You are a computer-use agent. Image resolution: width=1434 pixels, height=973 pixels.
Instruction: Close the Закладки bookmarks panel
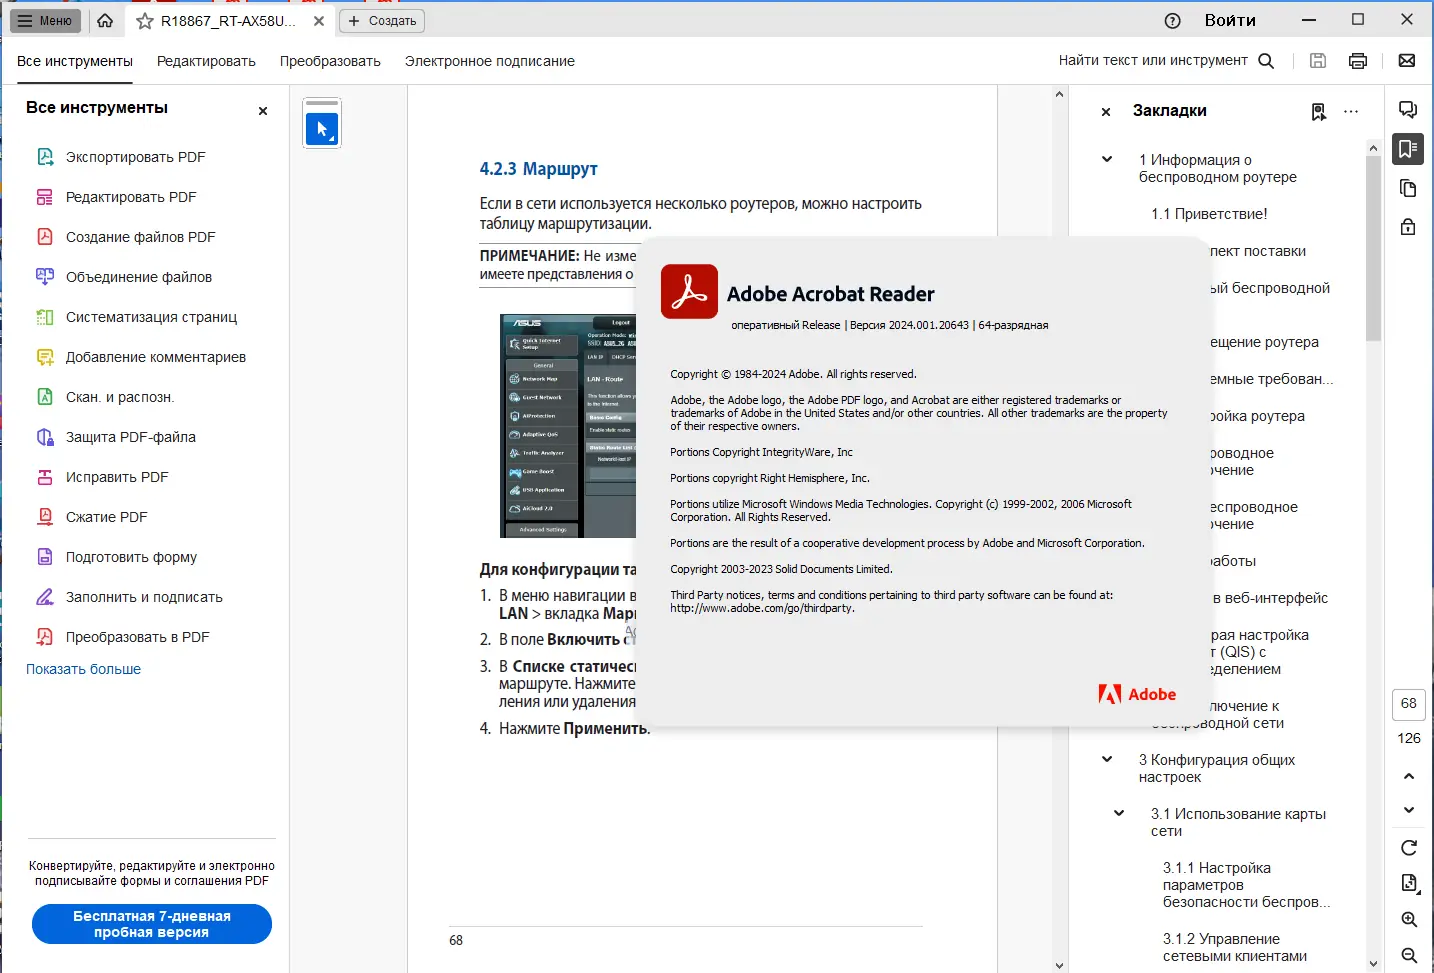click(x=1106, y=112)
